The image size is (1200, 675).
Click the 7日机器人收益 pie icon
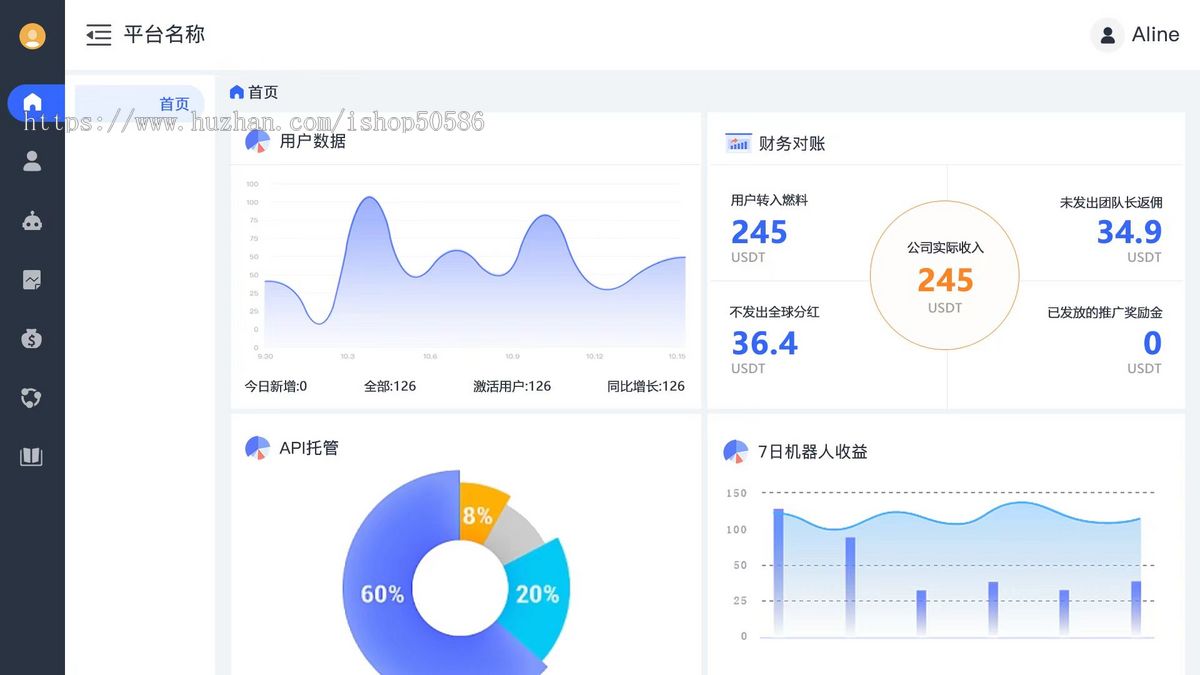tap(736, 452)
